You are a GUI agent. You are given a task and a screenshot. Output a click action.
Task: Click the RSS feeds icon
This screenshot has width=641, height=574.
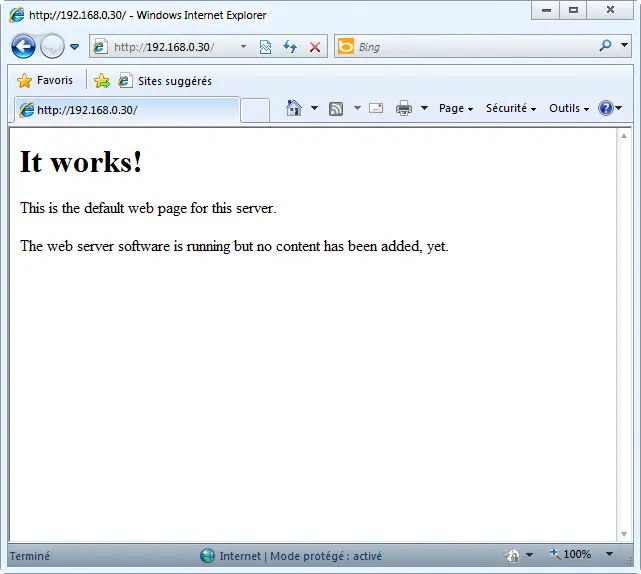[x=336, y=109]
